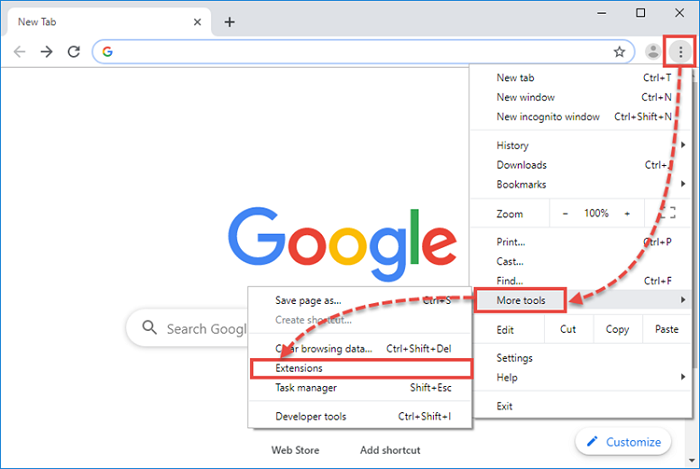This screenshot has height=469, width=700.
Task: Click the magnifier icon in search box
Action: [150, 328]
